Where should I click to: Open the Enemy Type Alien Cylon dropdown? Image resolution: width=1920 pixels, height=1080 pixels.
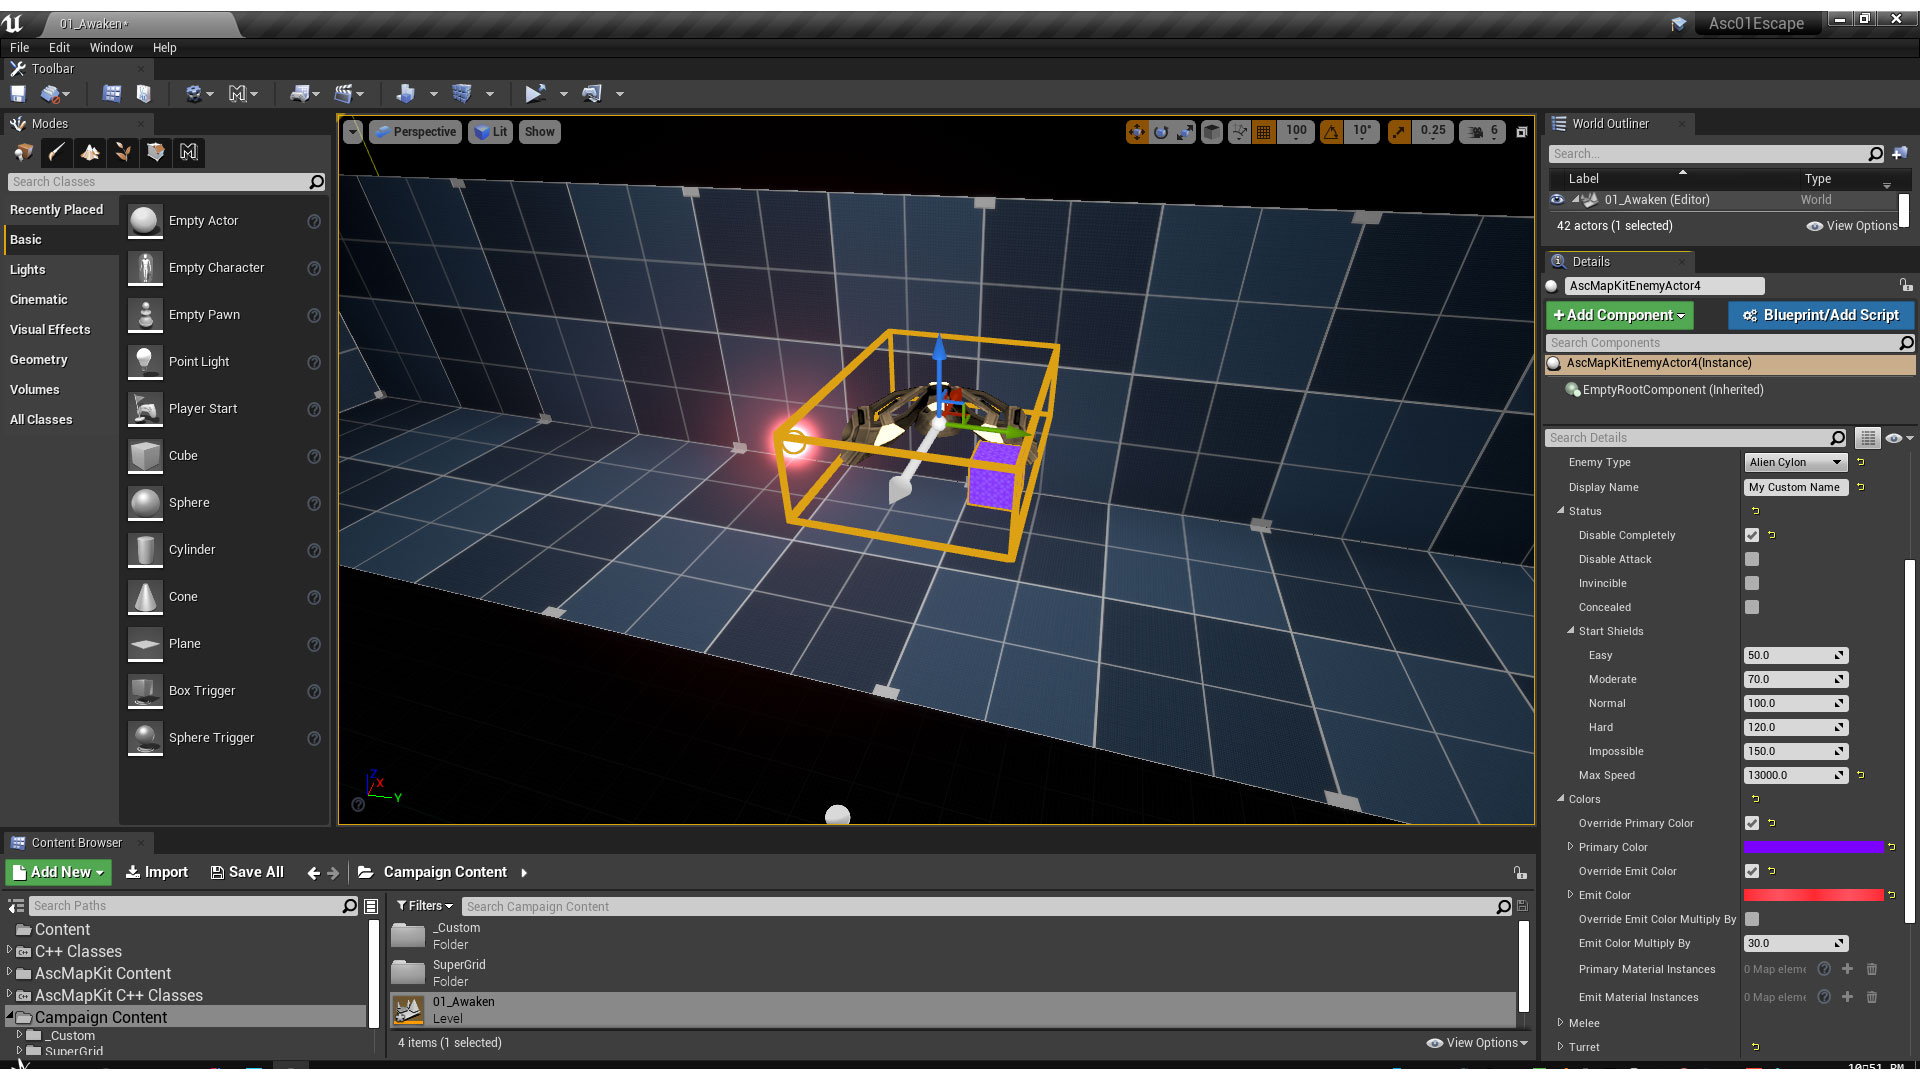(1796, 462)
